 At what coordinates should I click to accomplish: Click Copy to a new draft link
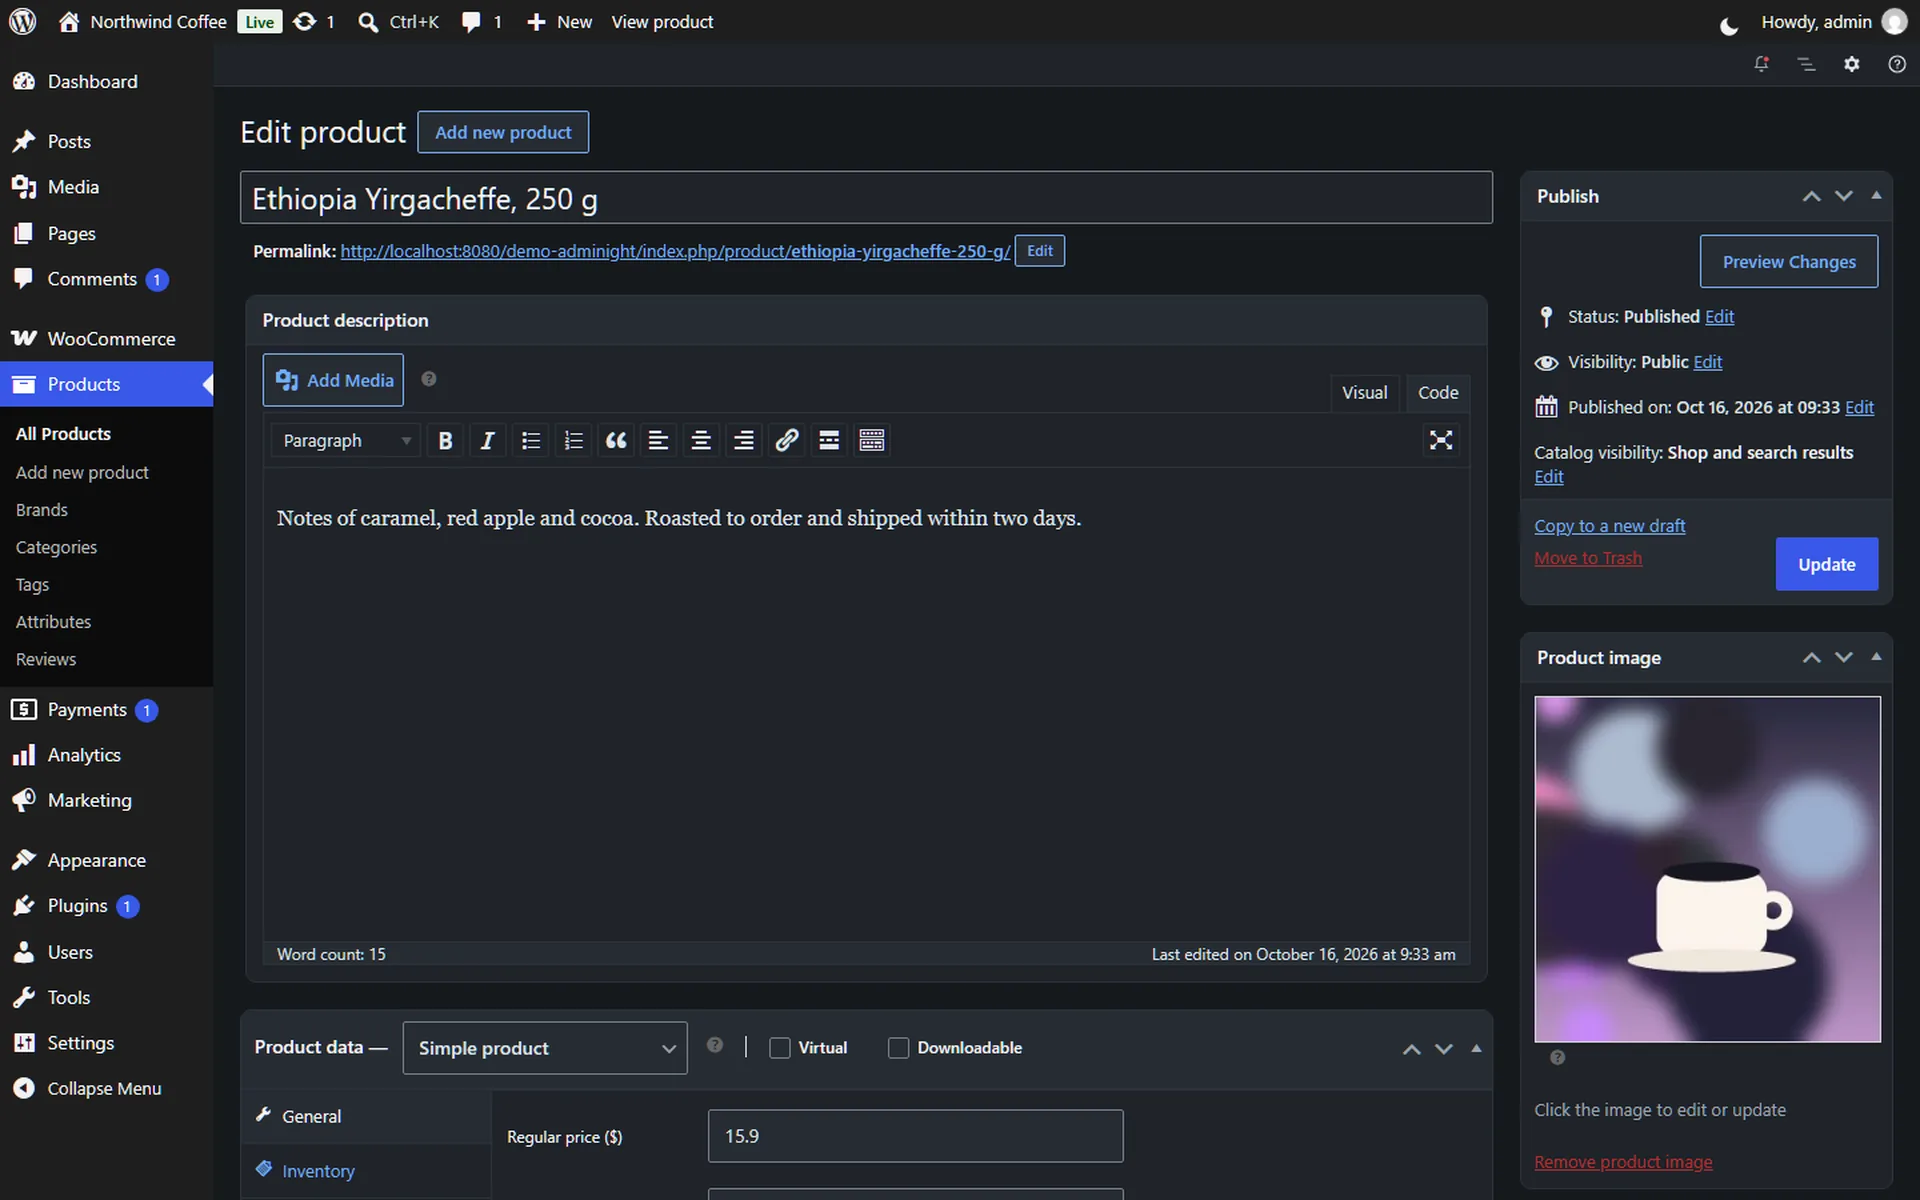pyautogui.click(x=1609, y=526)
